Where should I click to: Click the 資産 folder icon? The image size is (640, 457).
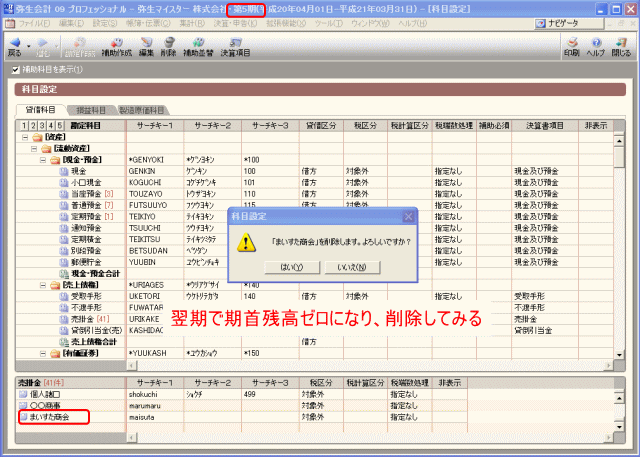coord(38,137)
